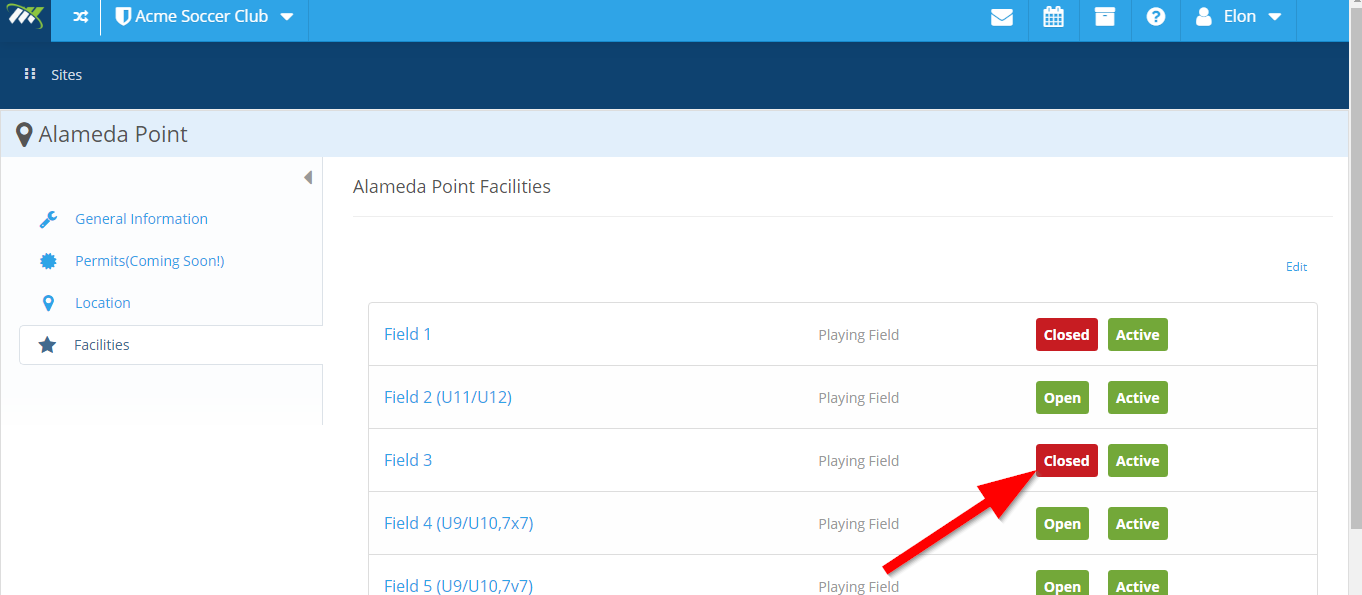Click the Alameda Point page title
Image resolution: width=1362 pixels, height=595 pixels.
(x=113, y=134)
